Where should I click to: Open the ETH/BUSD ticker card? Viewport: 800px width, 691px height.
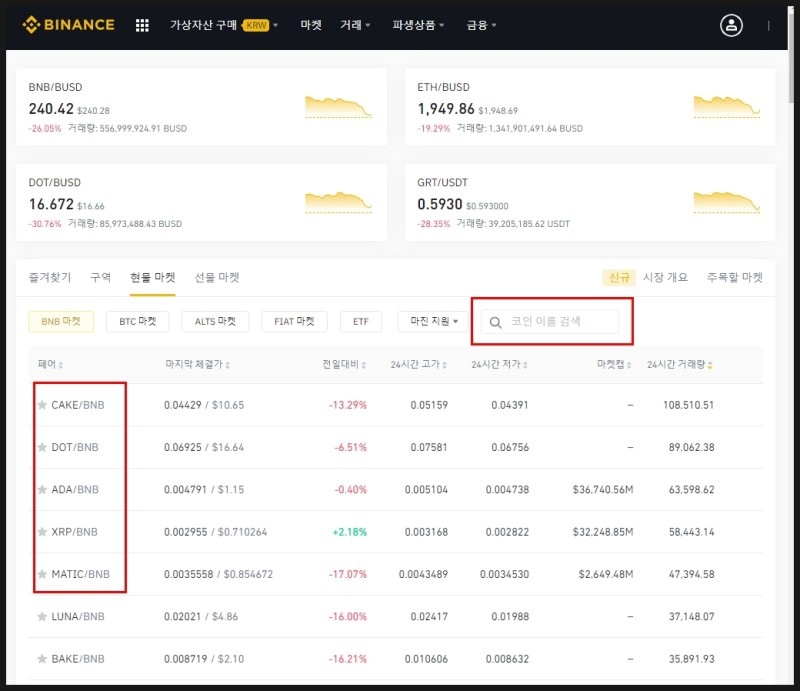tap(590, 107)
